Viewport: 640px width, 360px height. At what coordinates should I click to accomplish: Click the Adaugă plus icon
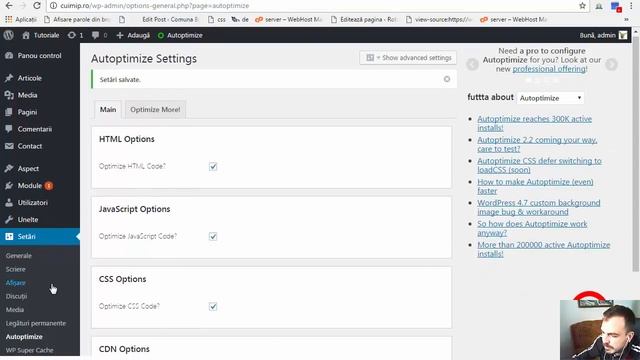tap(120, 35)
